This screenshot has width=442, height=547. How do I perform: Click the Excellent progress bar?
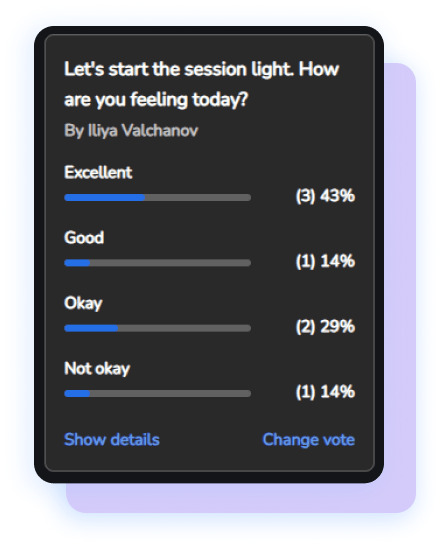tap(158, 197)
